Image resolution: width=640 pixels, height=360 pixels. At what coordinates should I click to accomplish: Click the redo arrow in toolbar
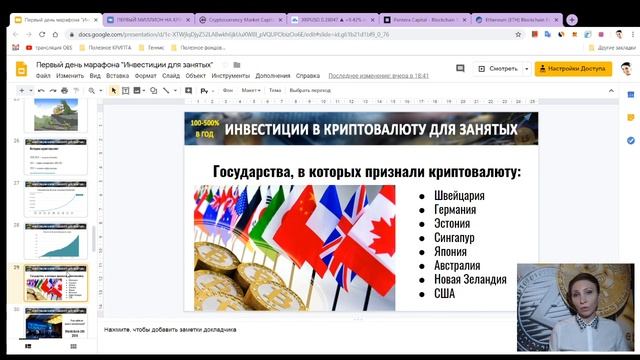[x=53, y=90]
